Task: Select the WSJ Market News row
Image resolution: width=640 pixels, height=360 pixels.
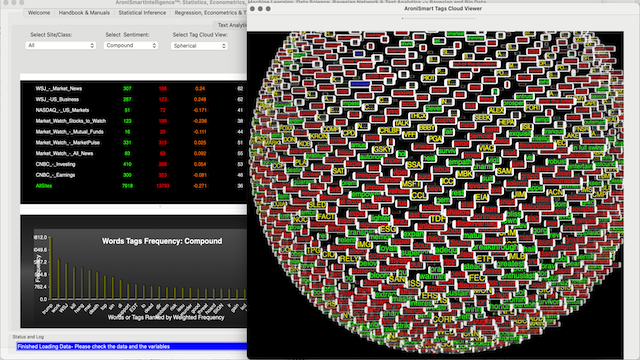Action: click(x=134, y=89)
